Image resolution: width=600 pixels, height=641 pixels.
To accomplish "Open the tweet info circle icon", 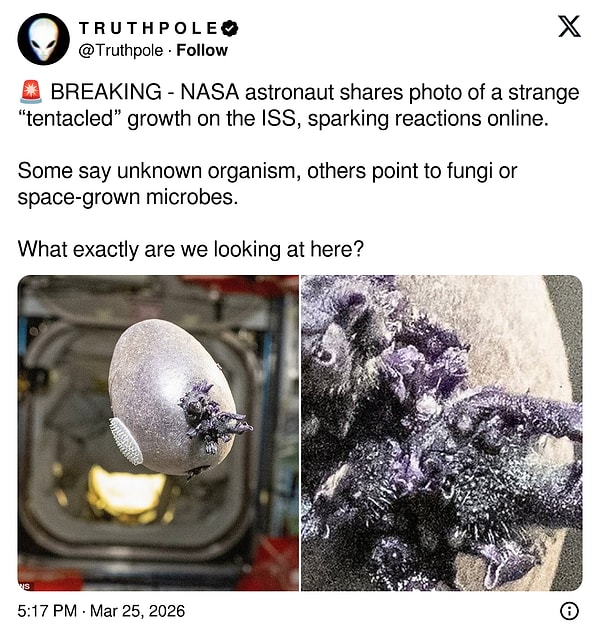I will tap(569, 611).
